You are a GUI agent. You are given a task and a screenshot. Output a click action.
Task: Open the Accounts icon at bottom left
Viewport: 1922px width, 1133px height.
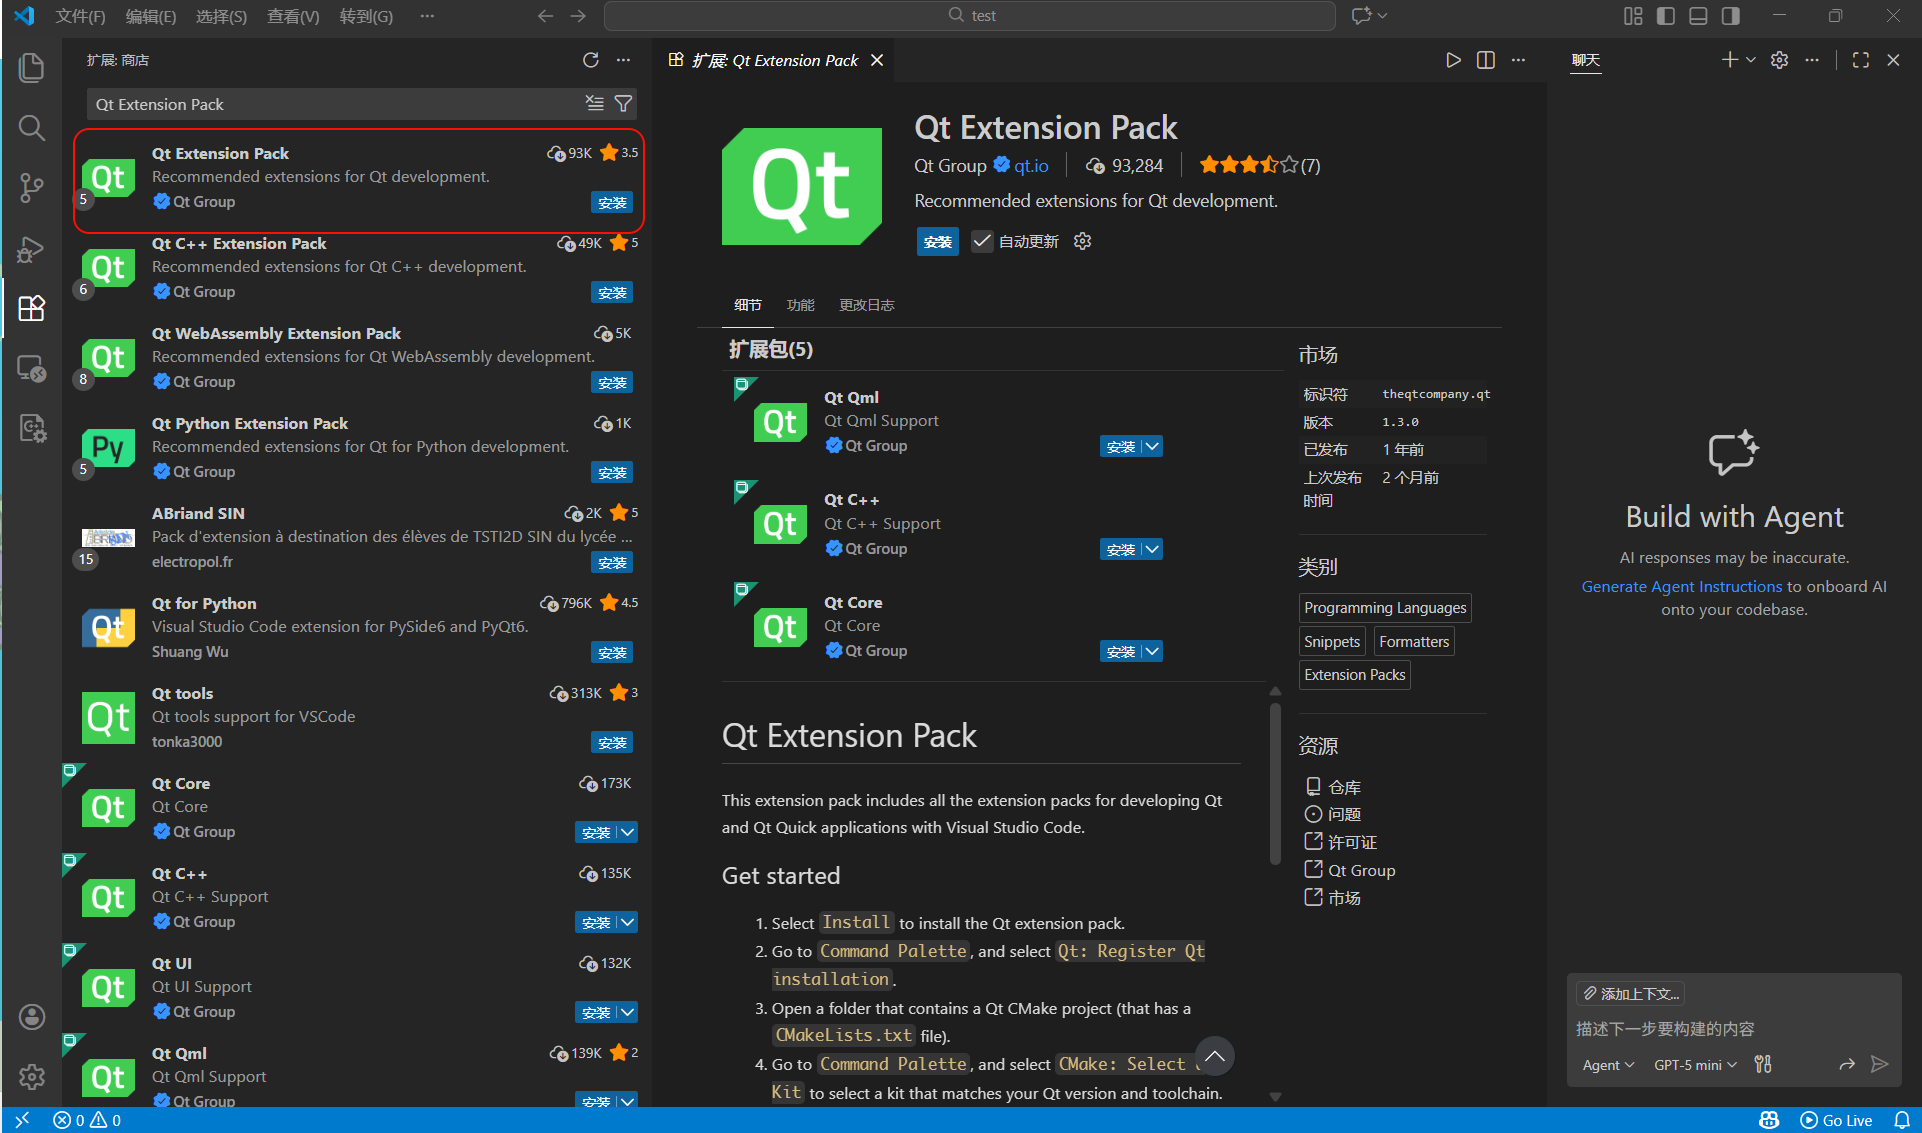31,1017
